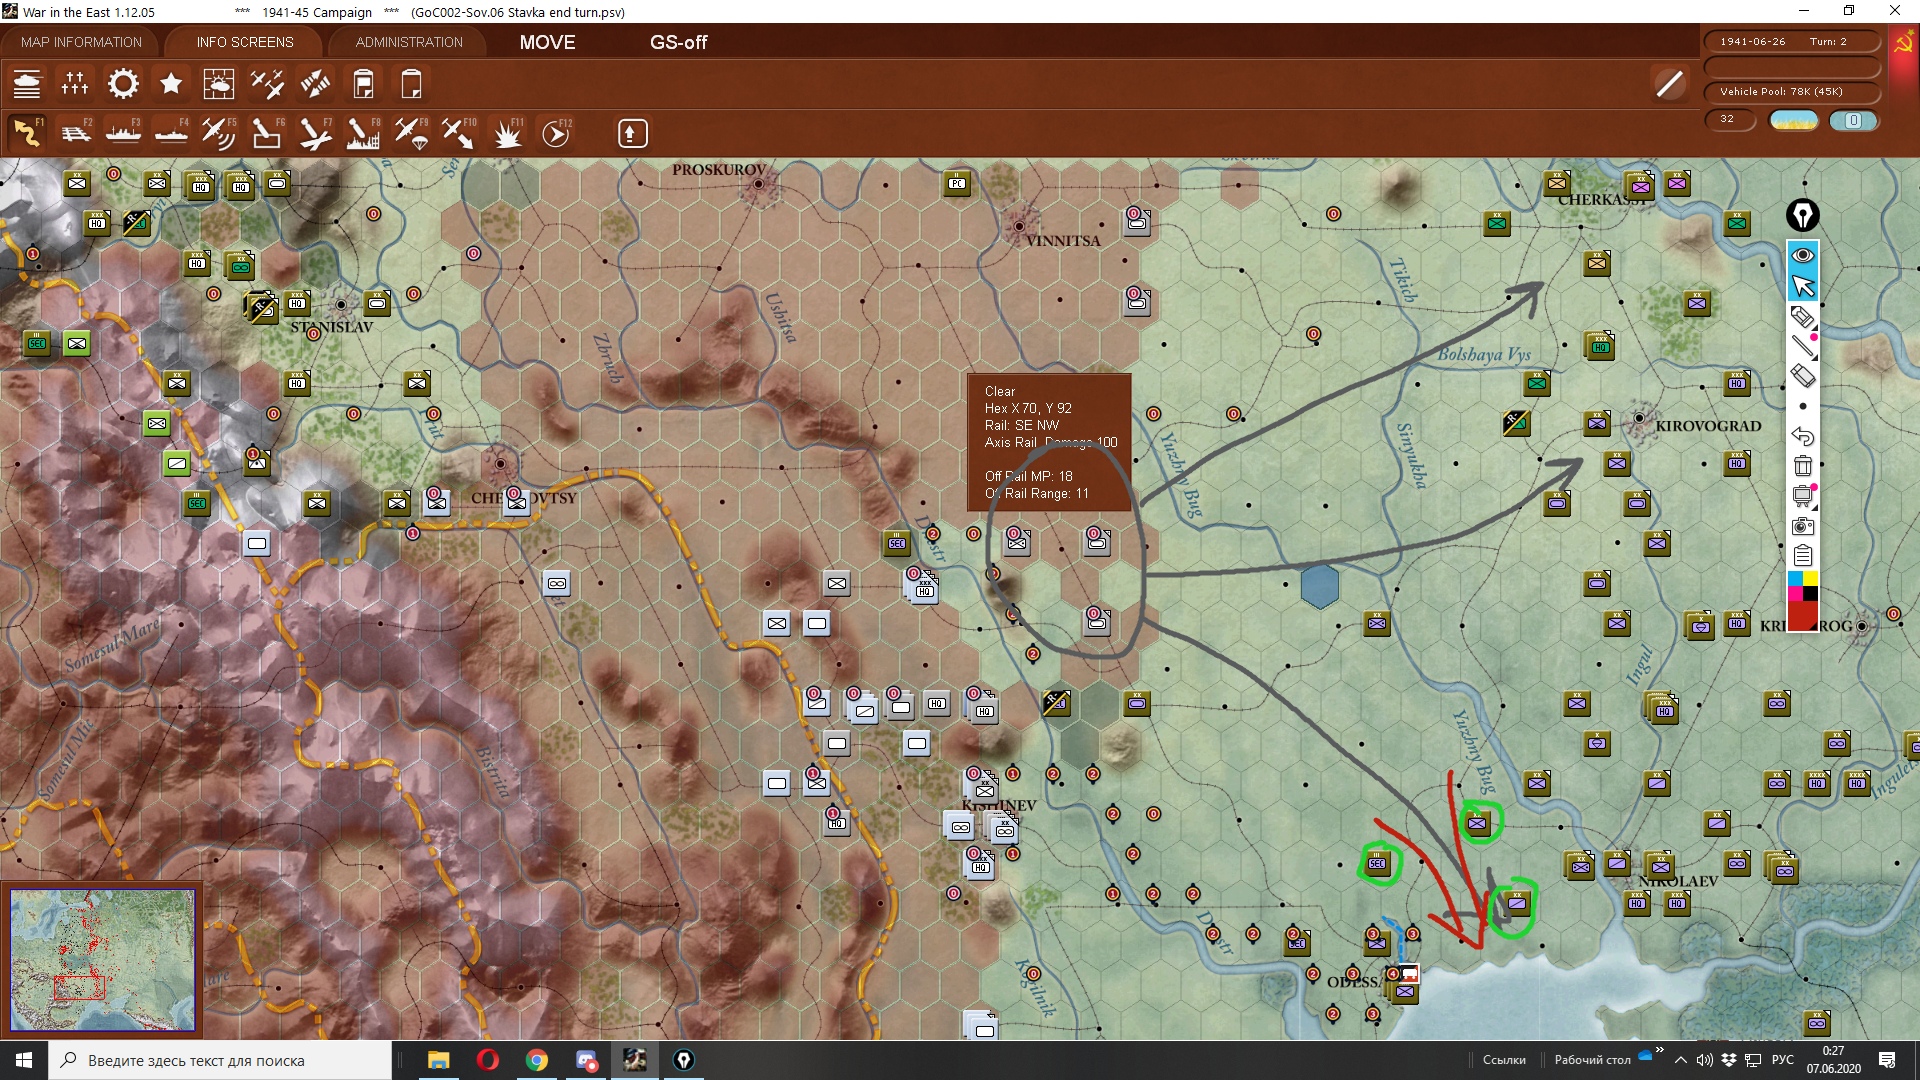Click the trash clear-drawings icon
The image size is (1920, 1080).
[x=1802, y=466]
